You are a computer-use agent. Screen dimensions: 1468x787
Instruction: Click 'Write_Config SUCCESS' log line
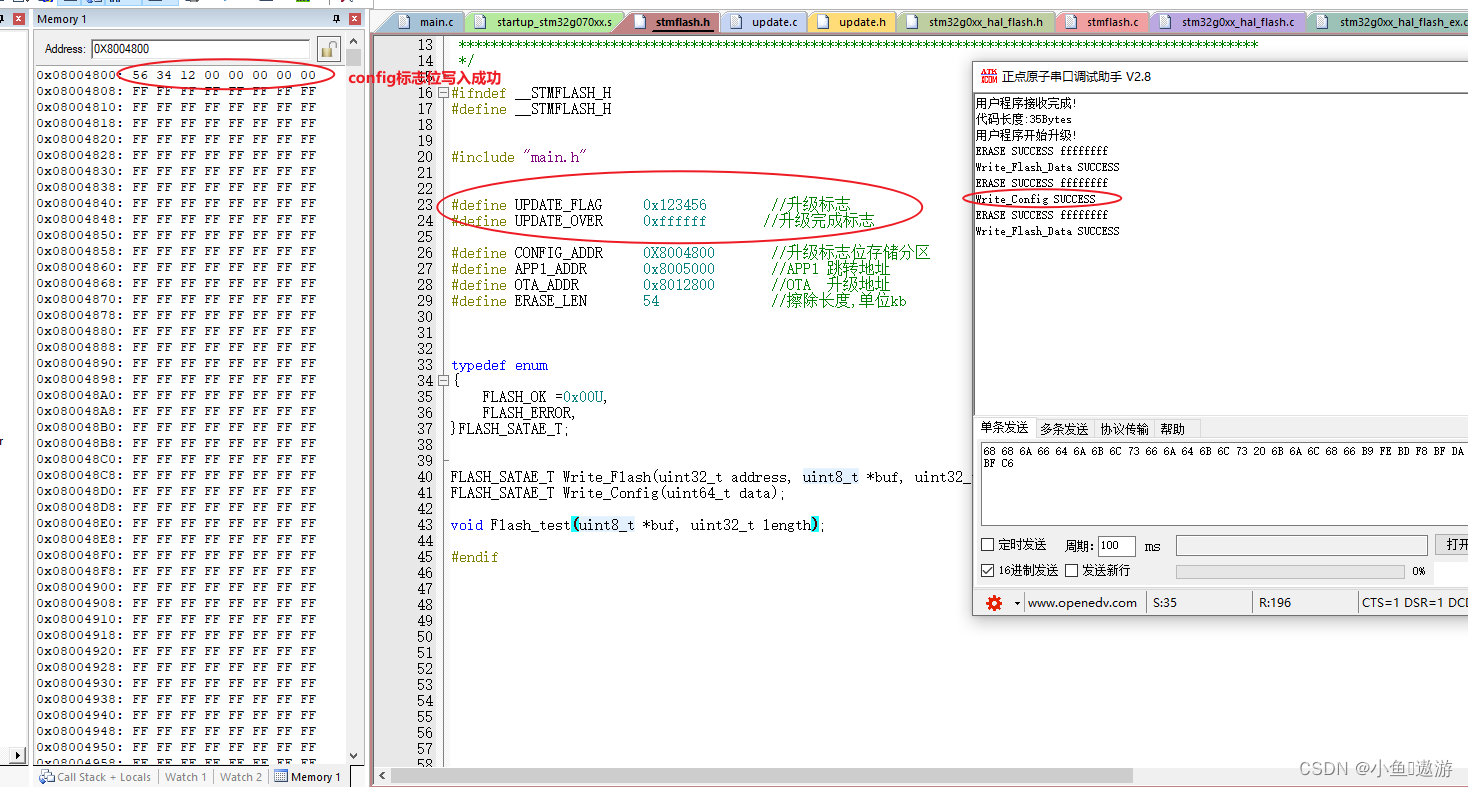click(x=1035, y=199)
